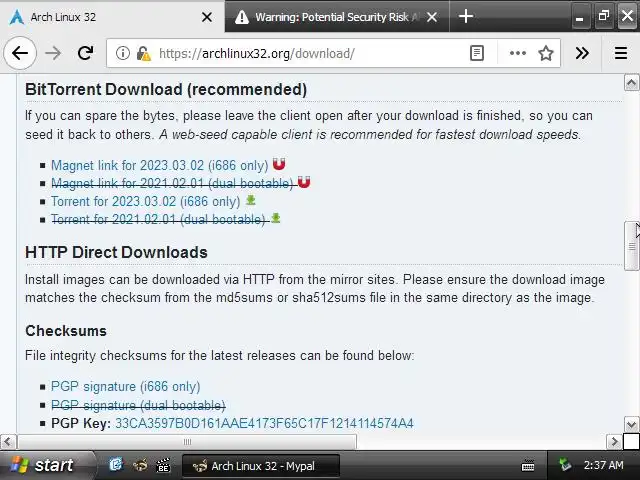Open Magnet link for 2021.02.01 (dual bootable)

(172, 183)
